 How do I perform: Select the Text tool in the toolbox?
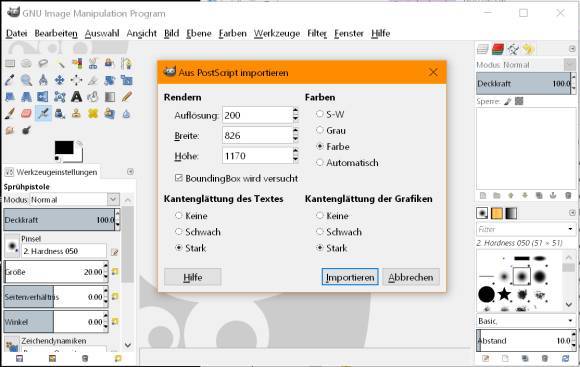76,97
